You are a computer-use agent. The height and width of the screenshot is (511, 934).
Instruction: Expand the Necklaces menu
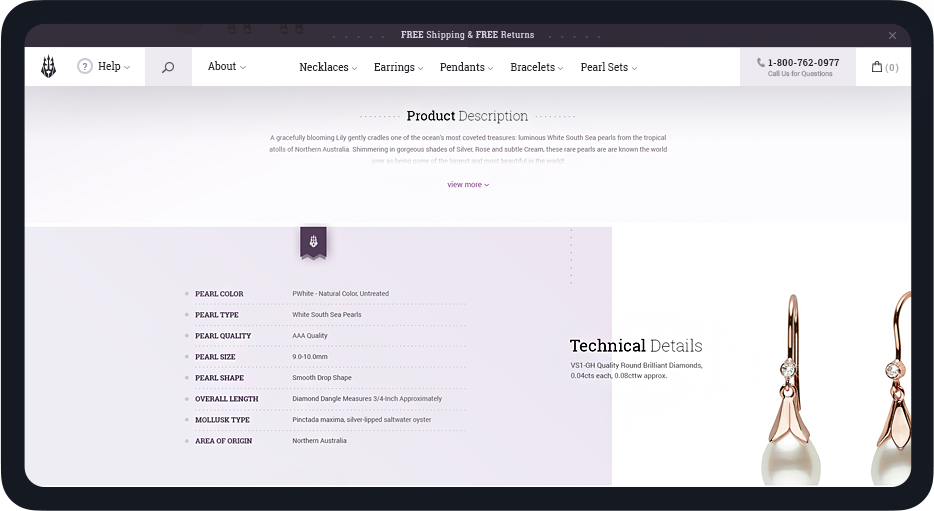(x=327, y=68)
